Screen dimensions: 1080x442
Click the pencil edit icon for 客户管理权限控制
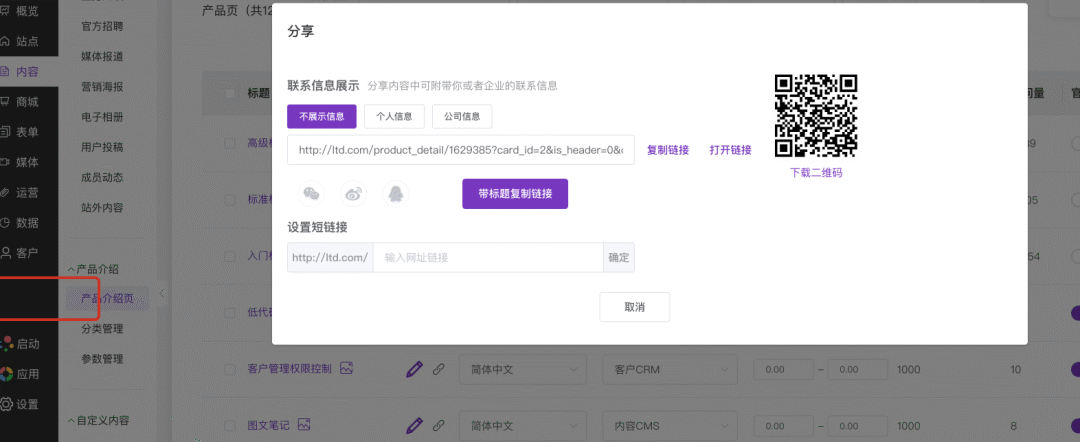coord(414,369)
